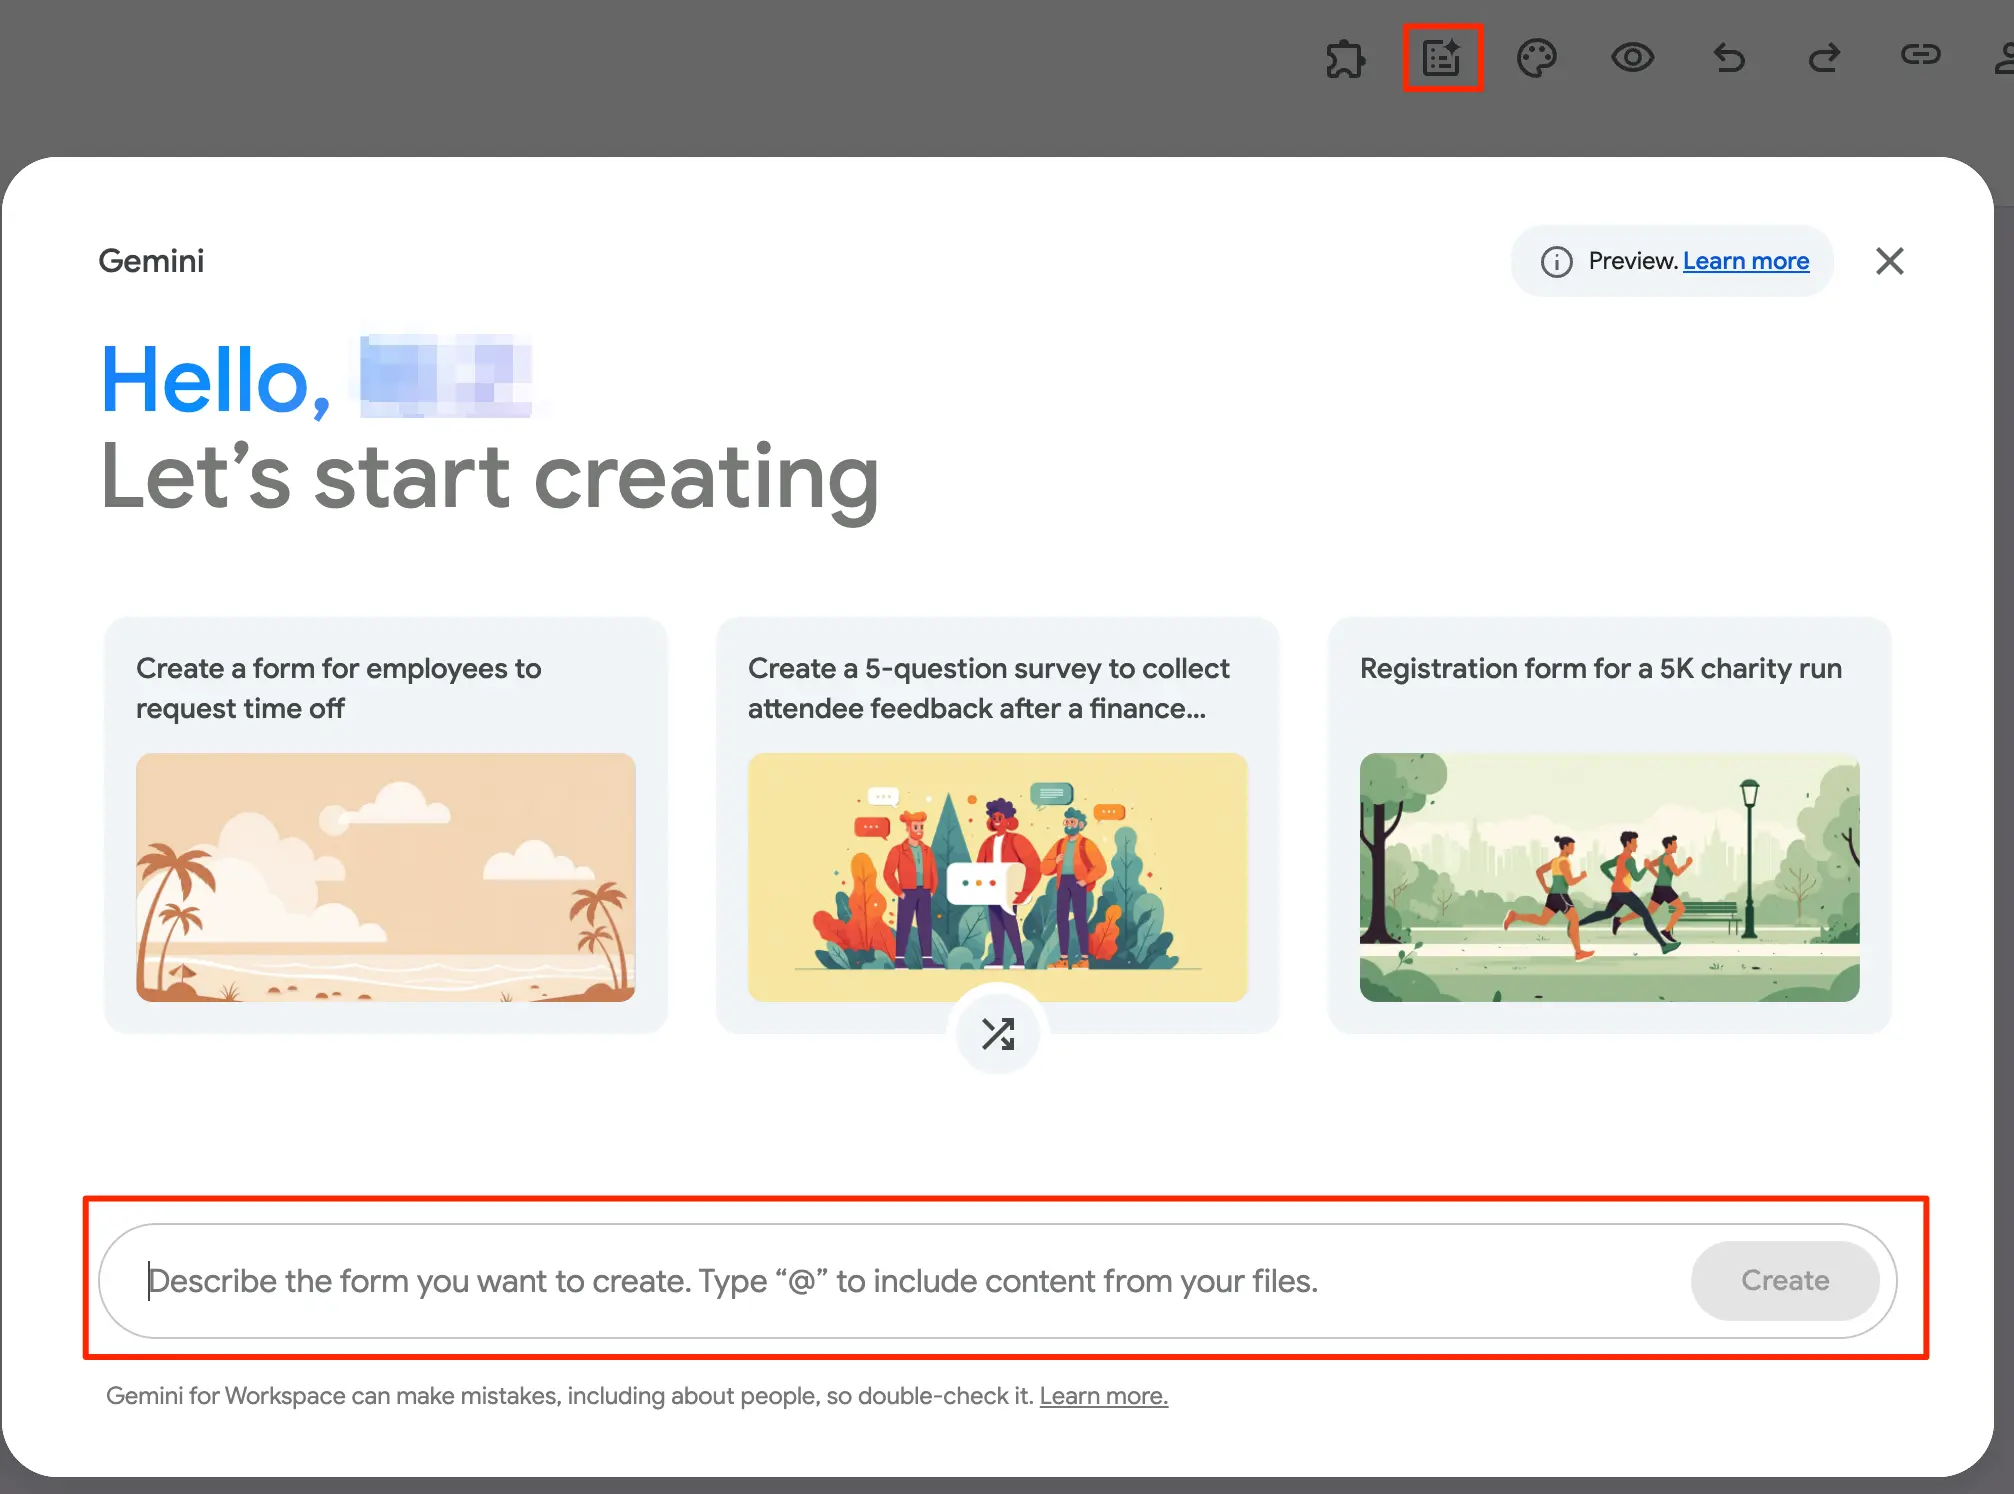Click the Help me create a form icon
2014x1494 pixels.
(1442, 58)
